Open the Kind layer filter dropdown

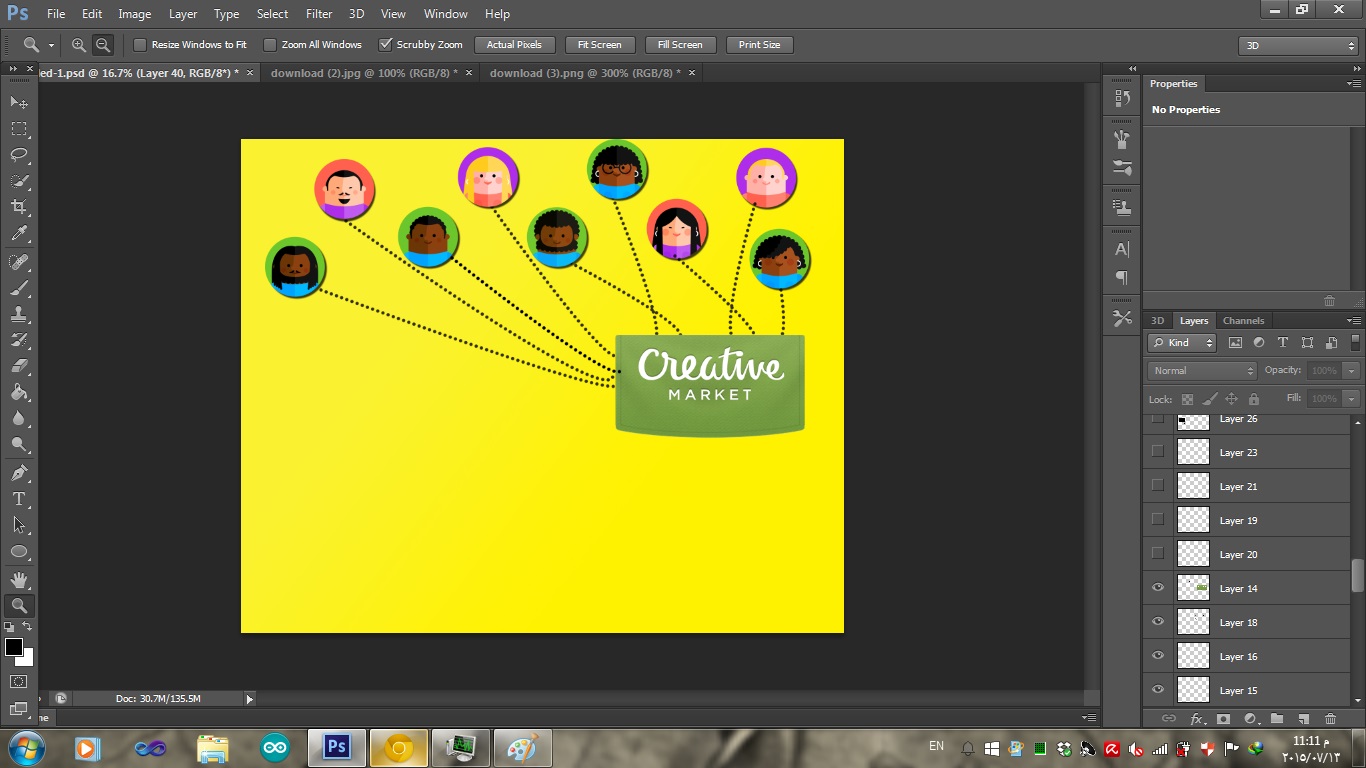tap(1181, 343)
